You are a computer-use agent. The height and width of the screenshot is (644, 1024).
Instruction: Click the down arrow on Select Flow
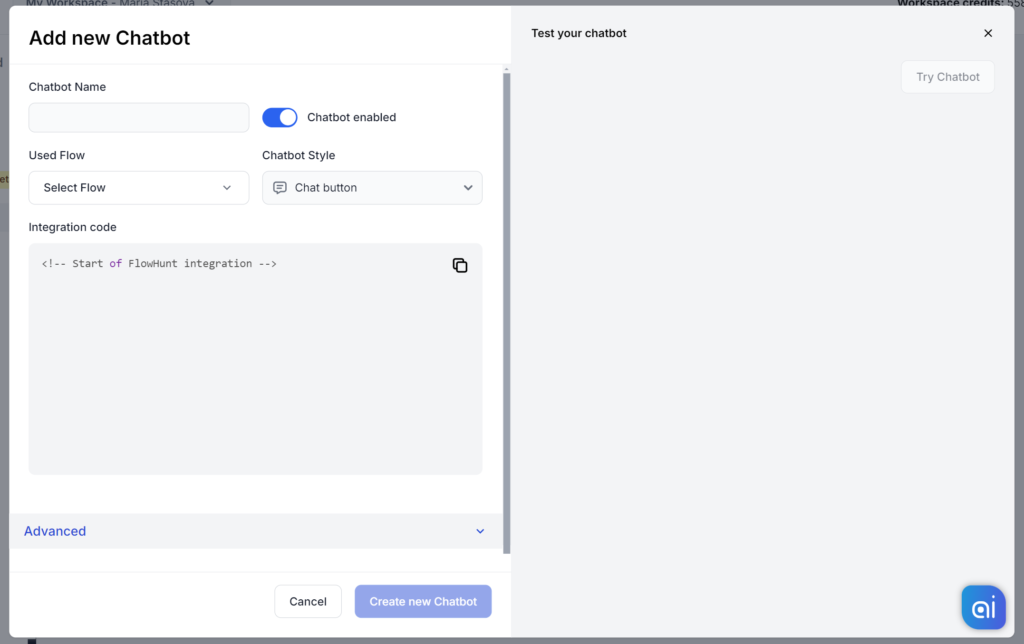click(228, 187)
